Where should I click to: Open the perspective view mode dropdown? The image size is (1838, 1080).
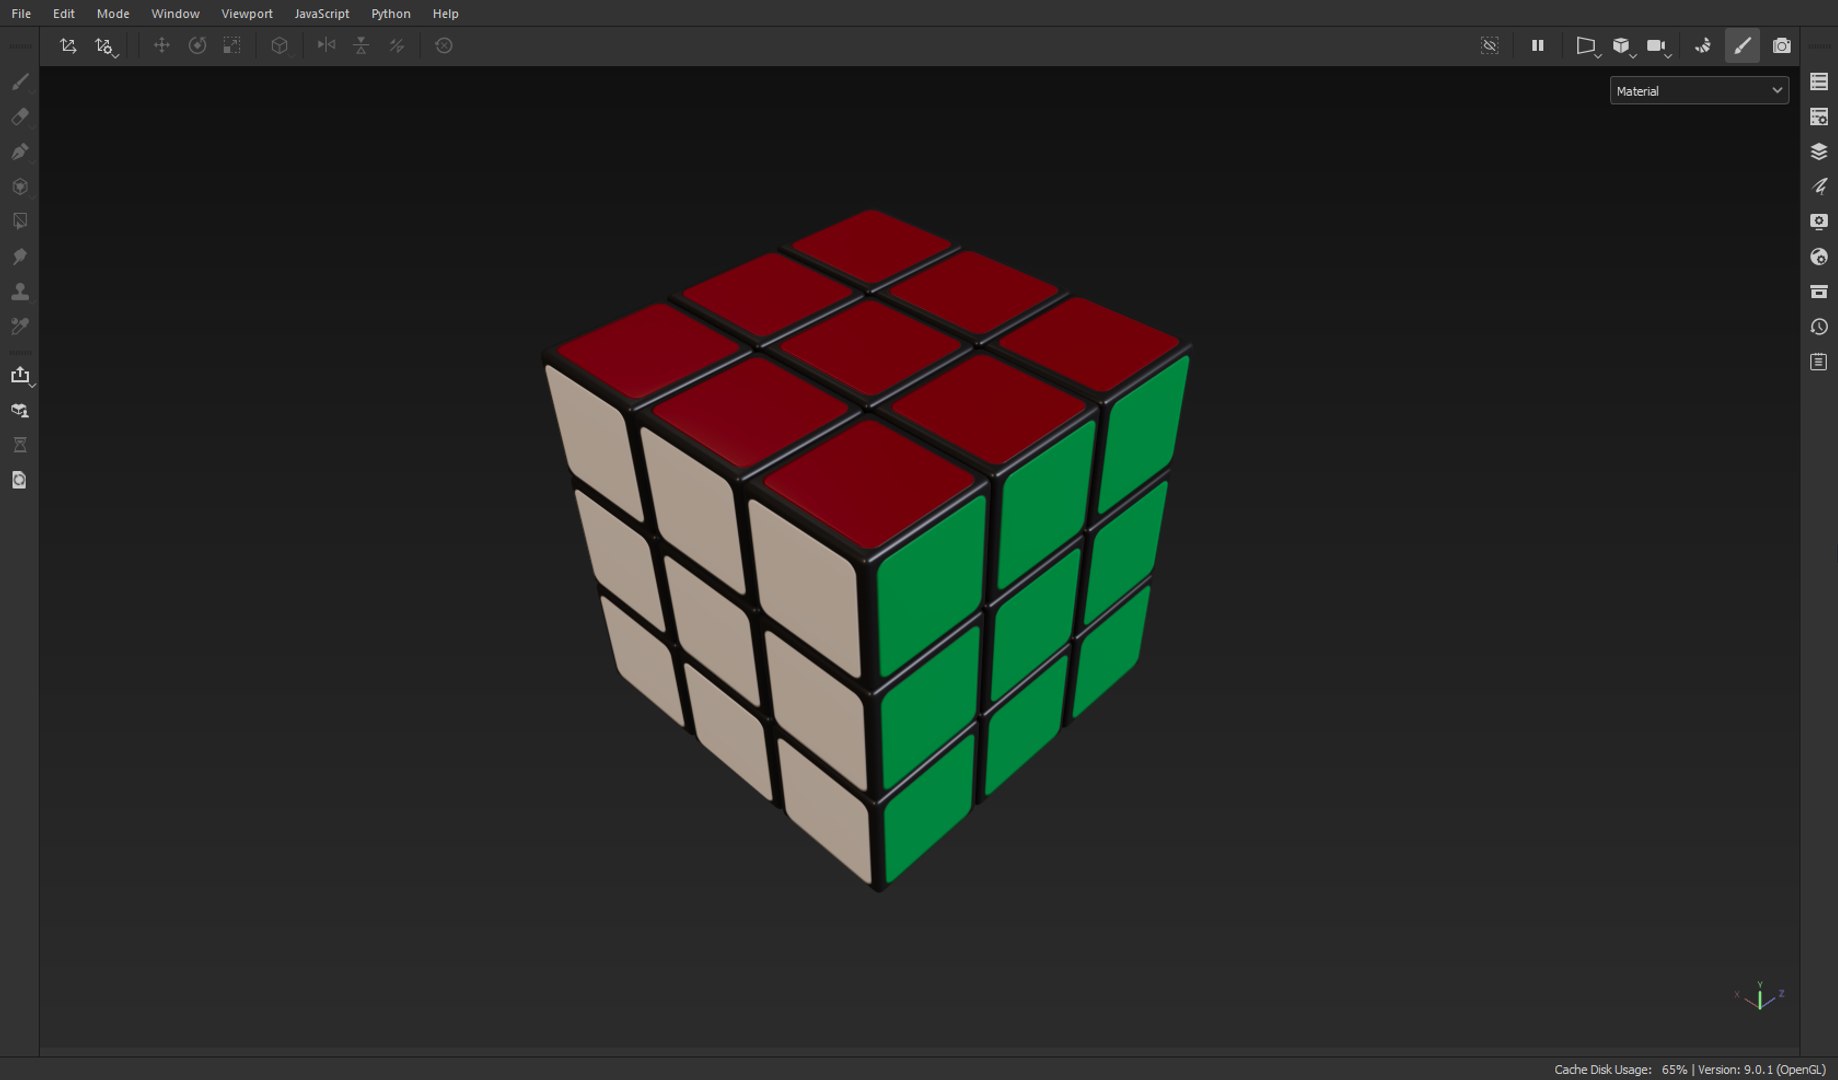[x=1587, y=46]
